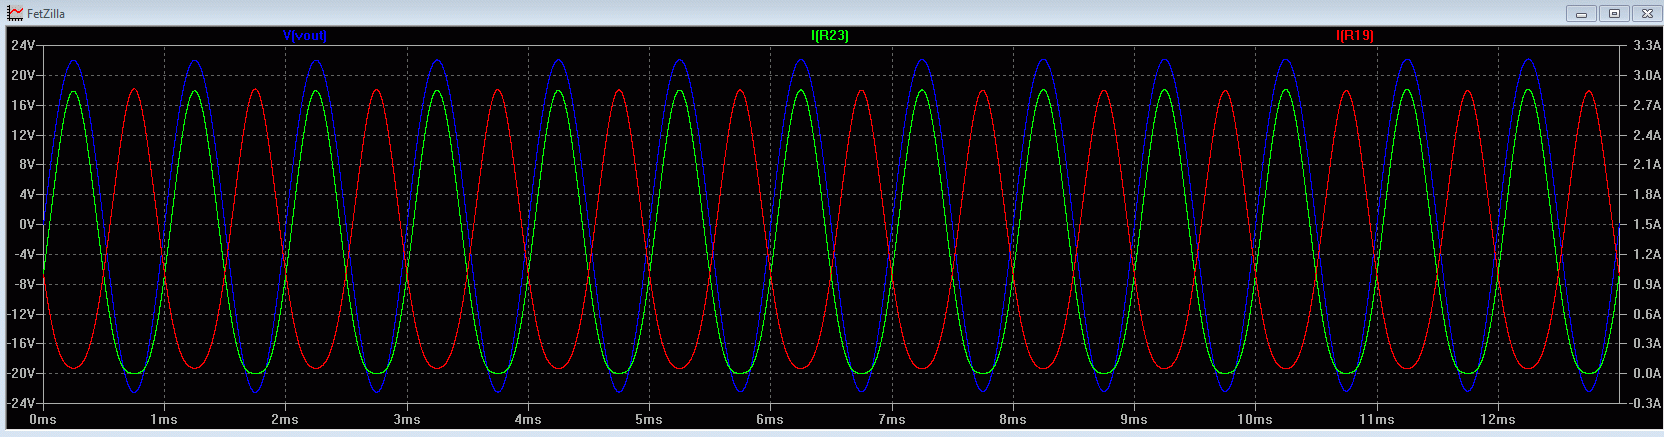Click the FetZilla window icon
This screenshot has height=437, width=1664.
pyautogui.click(x=15, y=13)
